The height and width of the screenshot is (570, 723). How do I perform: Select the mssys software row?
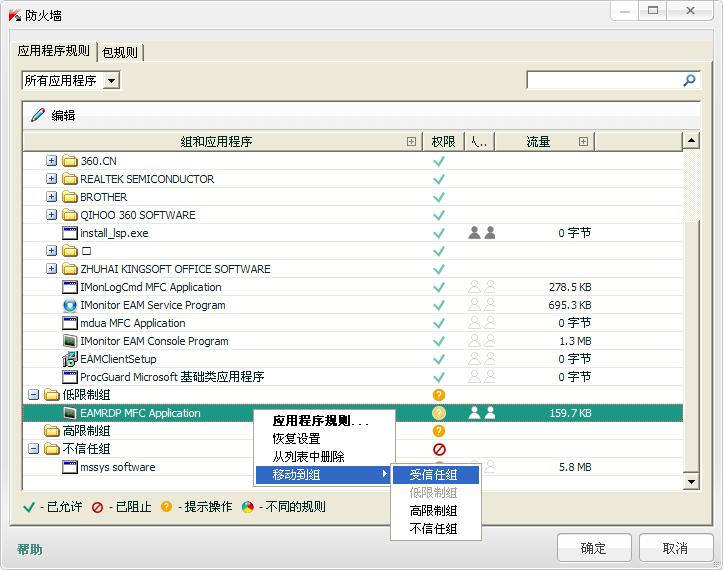point(353,467)
